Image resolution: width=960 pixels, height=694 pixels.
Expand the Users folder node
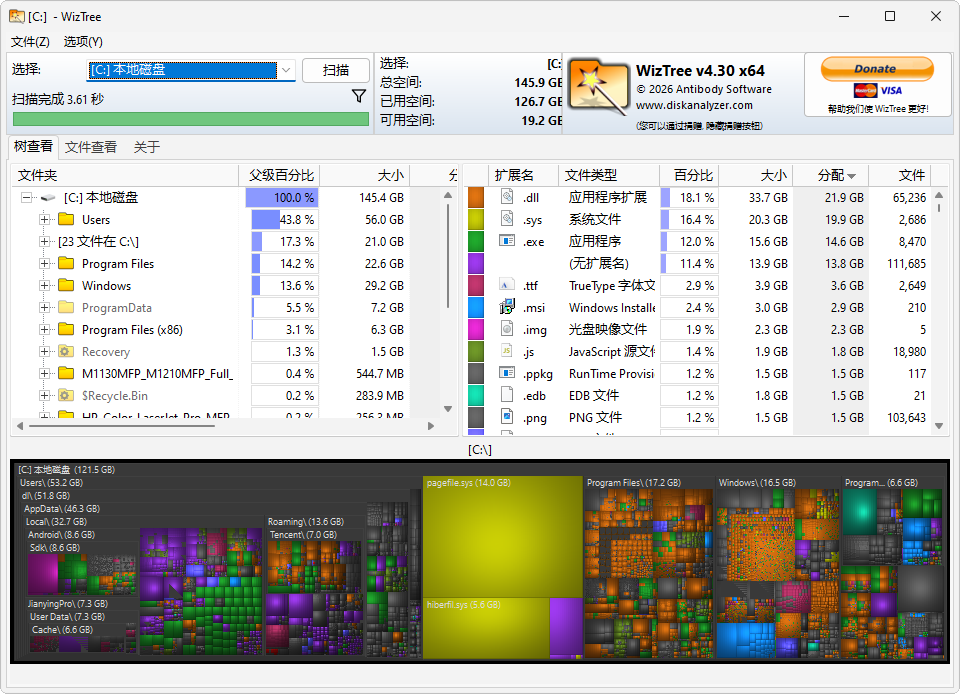(44, 219)
